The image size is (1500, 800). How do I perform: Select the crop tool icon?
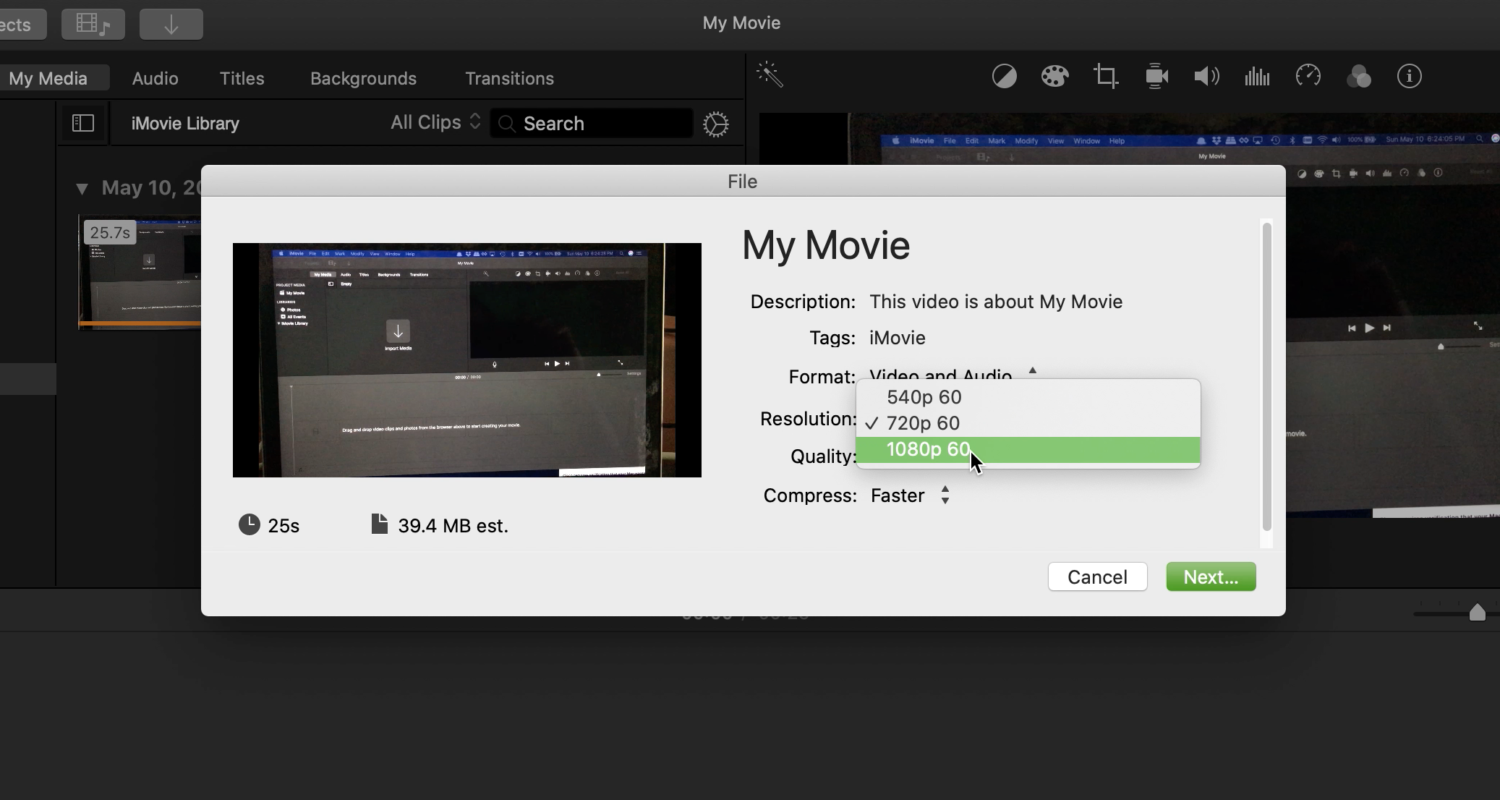[1106, 76]
